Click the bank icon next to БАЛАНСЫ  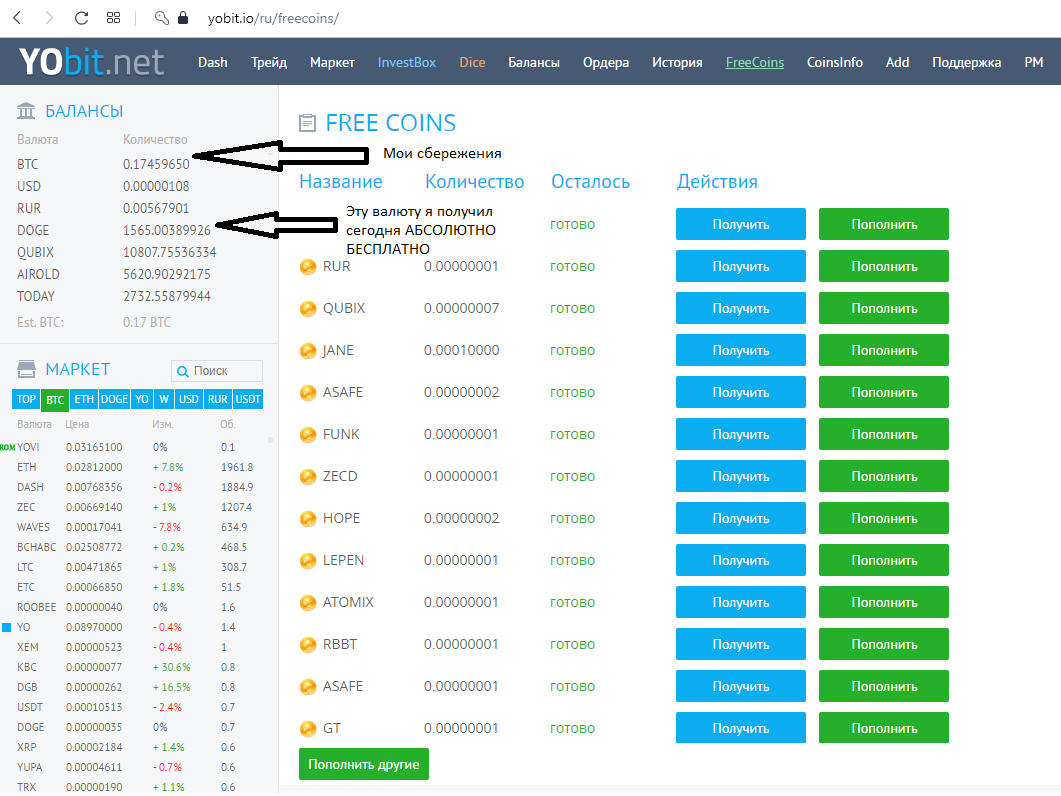tap(26, 110)
